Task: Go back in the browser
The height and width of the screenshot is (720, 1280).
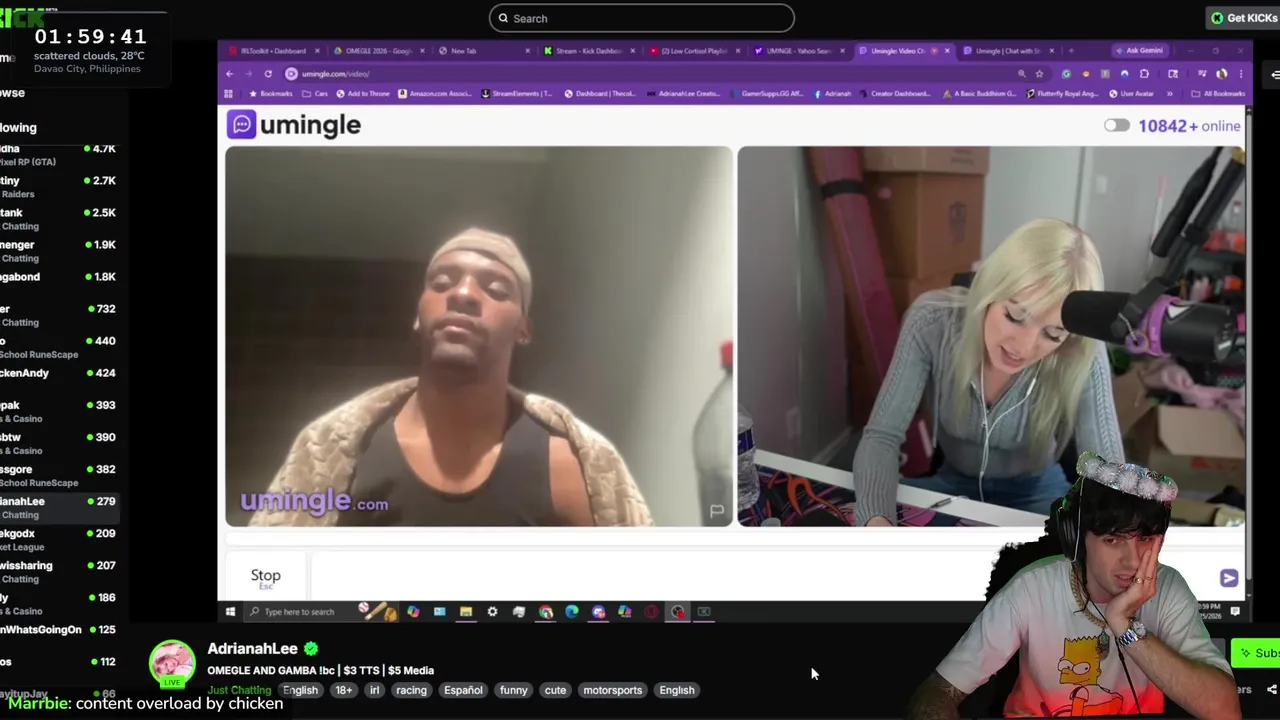Action: (x=229, y=74)
